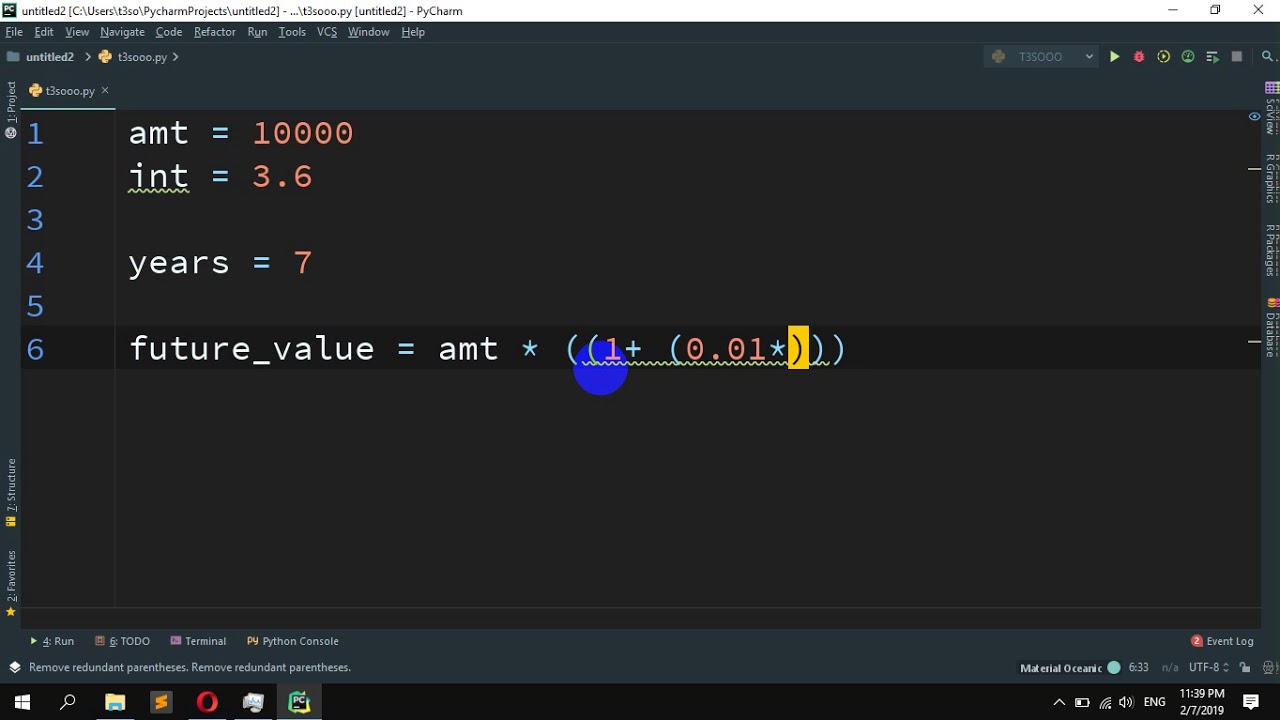
Task: Open the Terminal tool window tab
Action: 198,641
